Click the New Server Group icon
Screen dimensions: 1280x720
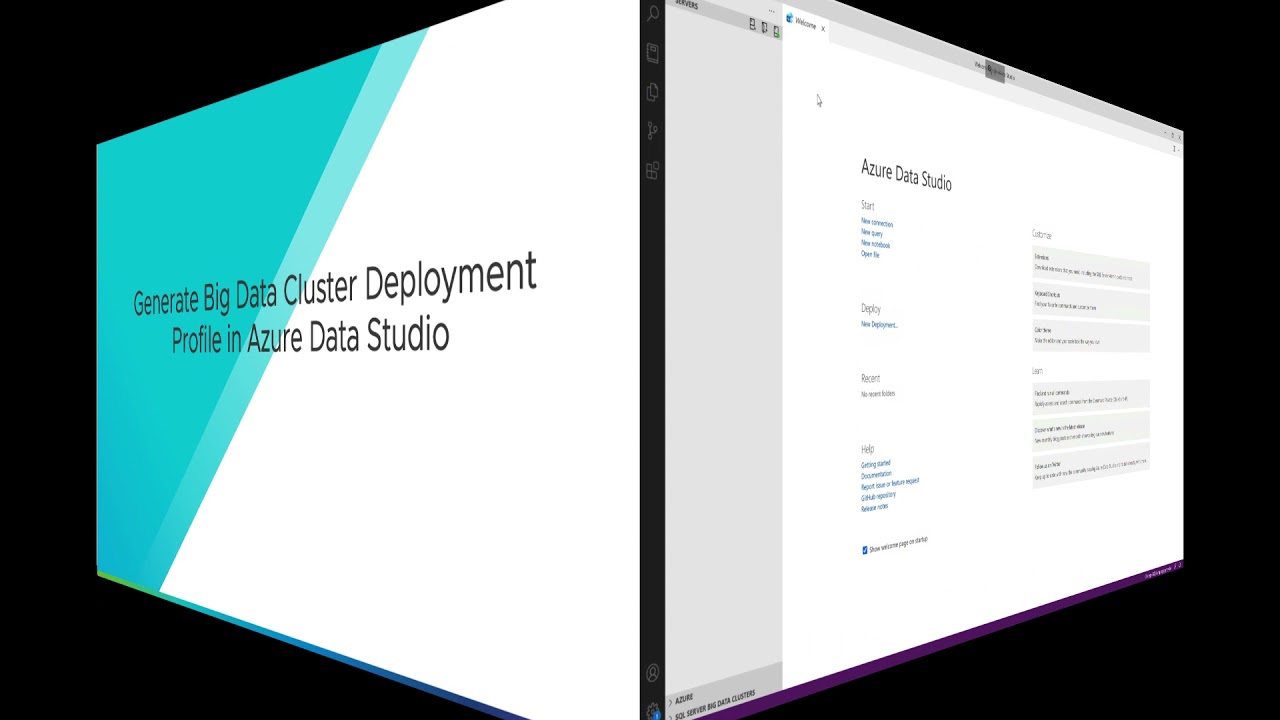765,28
